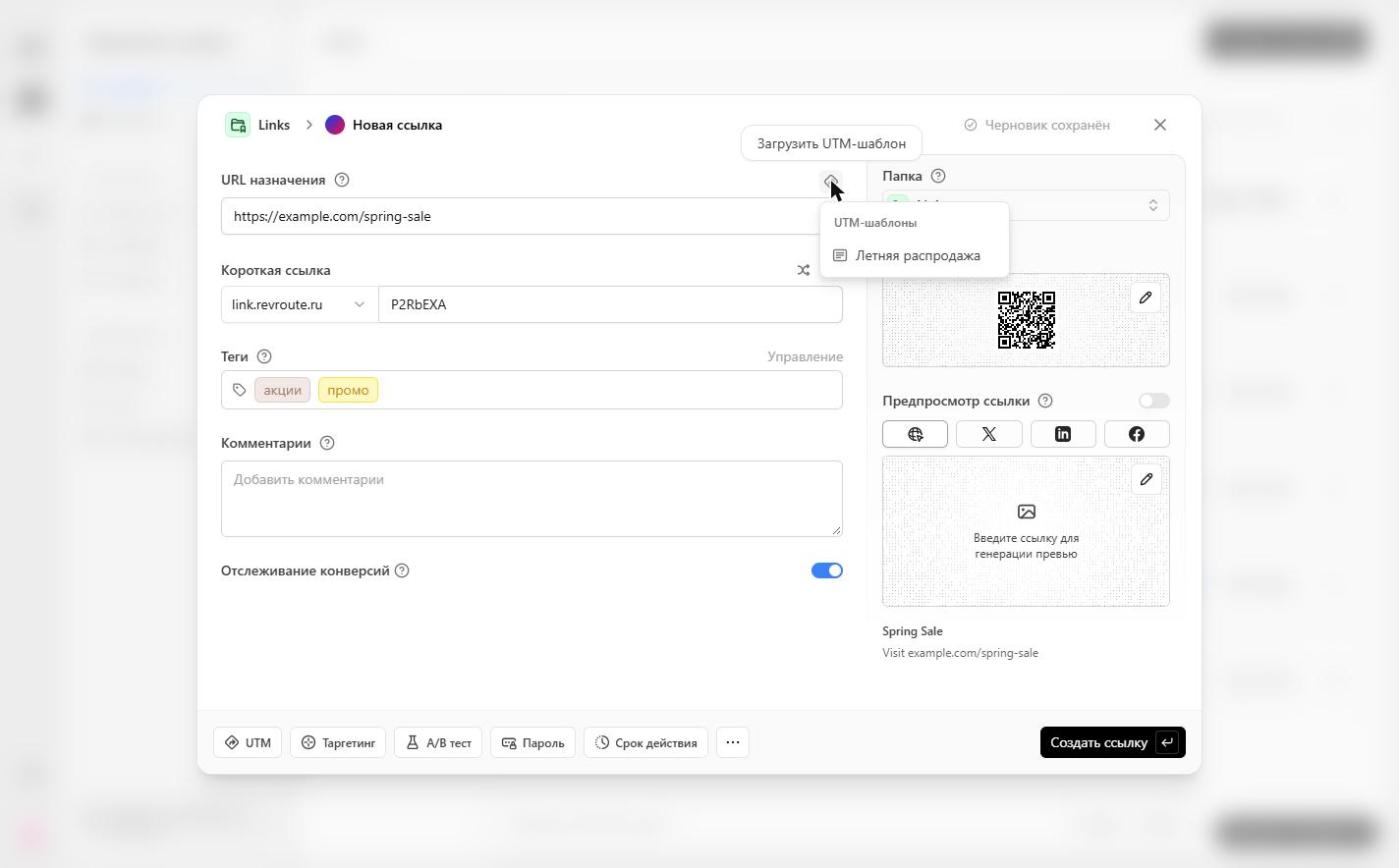Click the промо tag chip
The width and height of the screenshot is (1399, 868).
click(348, 390)
